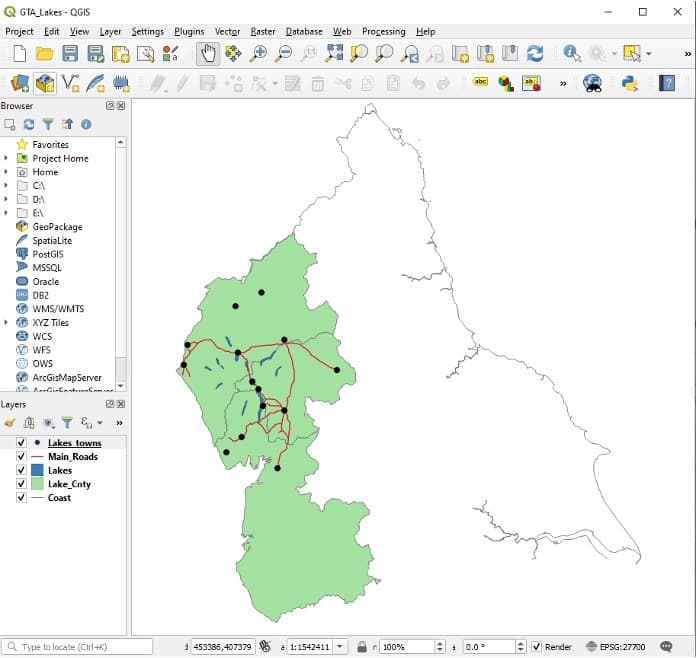Select the Pan Map hand tool
This screenshot has width=696, height=658.
click(207, 54)
